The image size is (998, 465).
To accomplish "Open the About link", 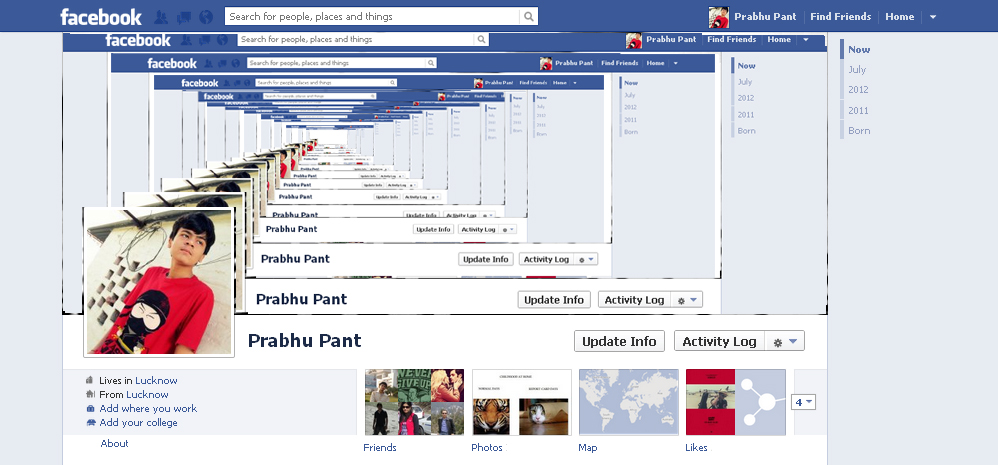I will click(x=115, y=443).
